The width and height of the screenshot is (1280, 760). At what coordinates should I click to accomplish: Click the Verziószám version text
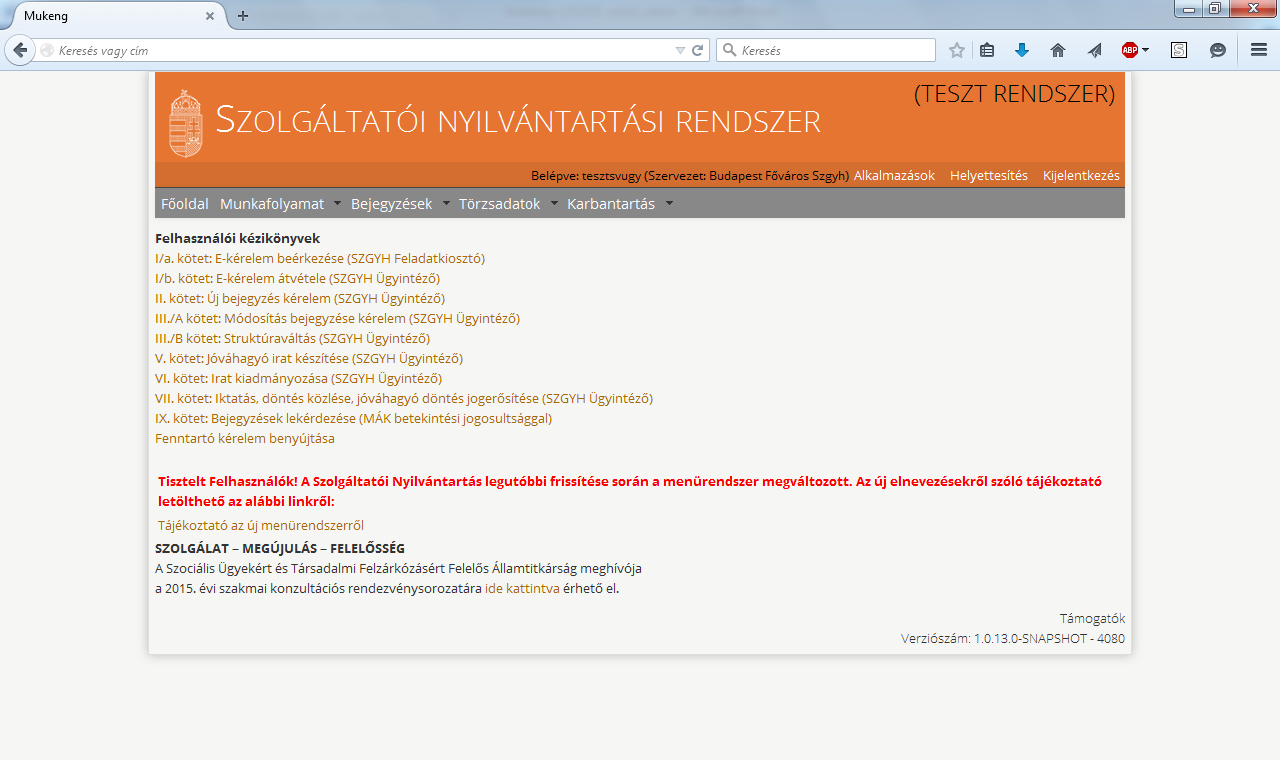click(1013, 639)
